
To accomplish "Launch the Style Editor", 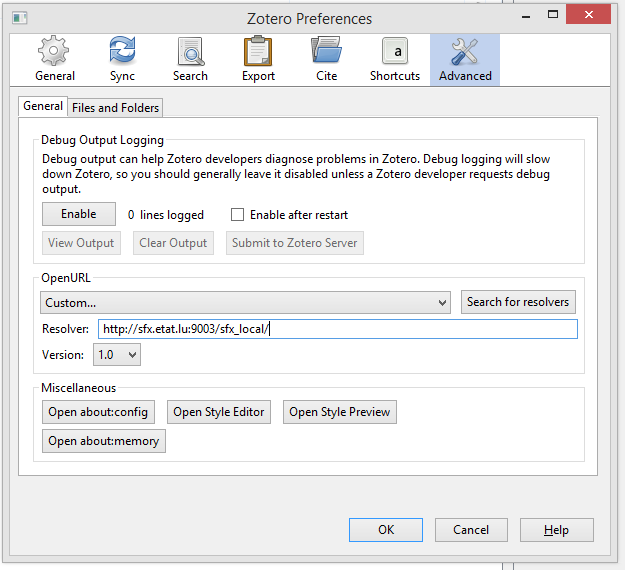I will (x=218, y=412).
